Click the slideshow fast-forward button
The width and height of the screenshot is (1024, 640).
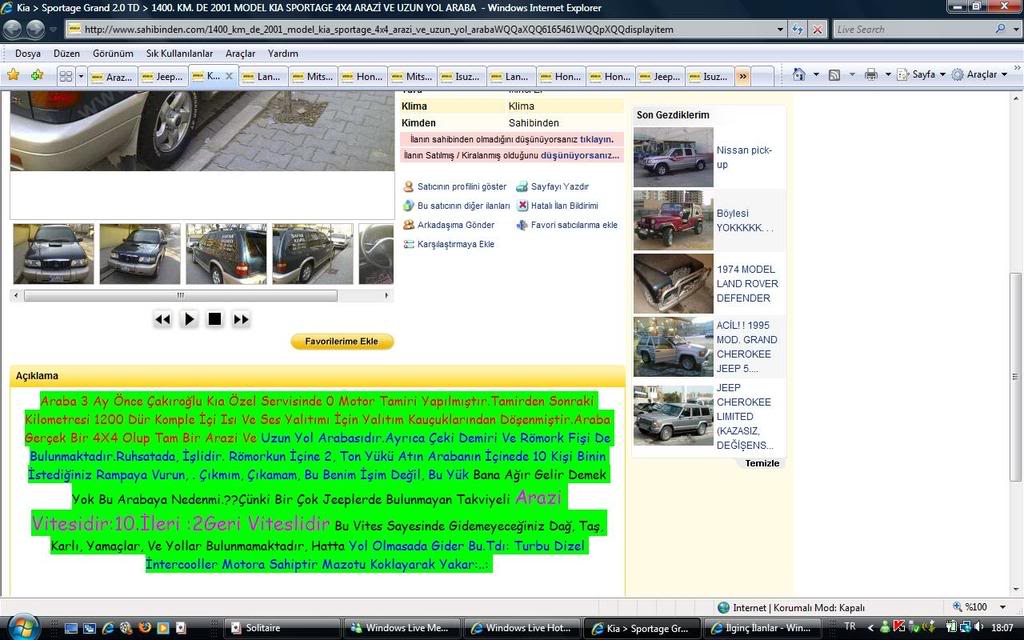pos(241,319)
